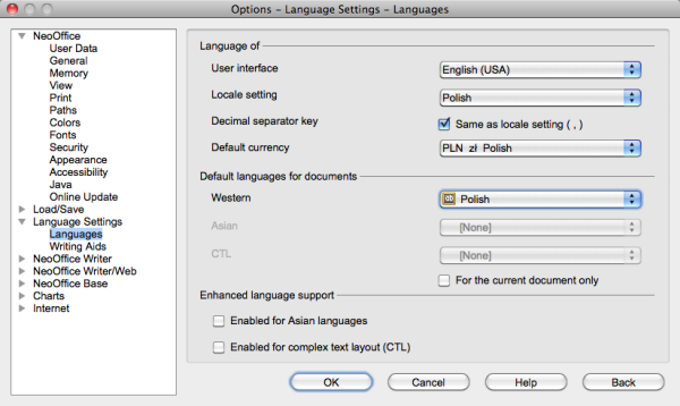Open the Writing Aids page
The width and height of the screenshot is (680, 406).
[78, 246]
